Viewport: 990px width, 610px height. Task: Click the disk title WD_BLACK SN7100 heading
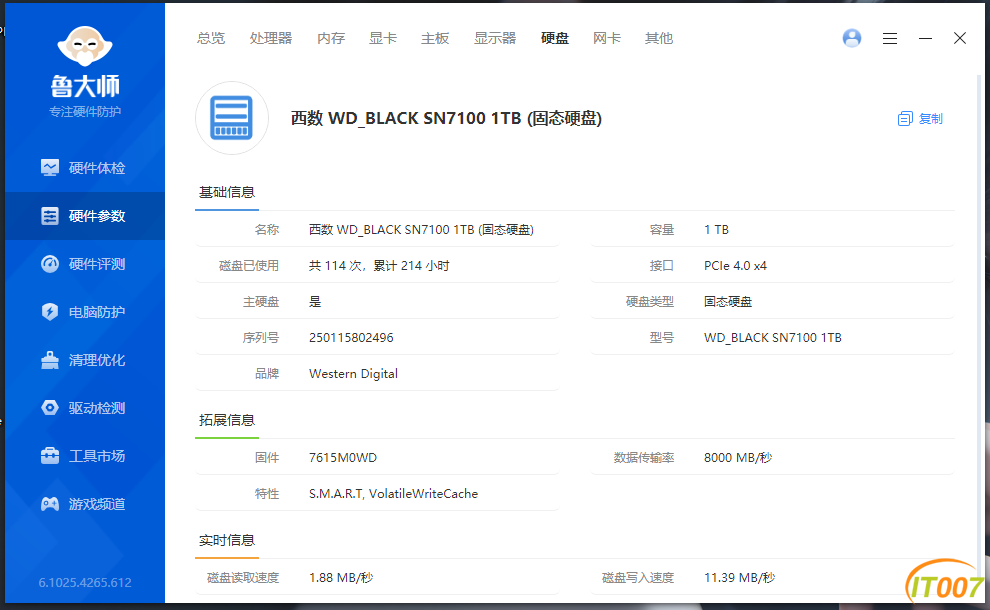446,118
